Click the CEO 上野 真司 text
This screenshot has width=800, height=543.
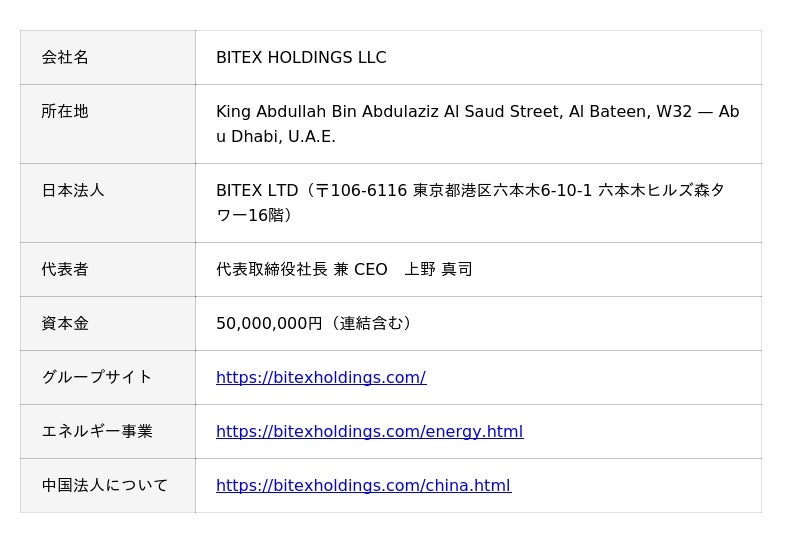413,269
